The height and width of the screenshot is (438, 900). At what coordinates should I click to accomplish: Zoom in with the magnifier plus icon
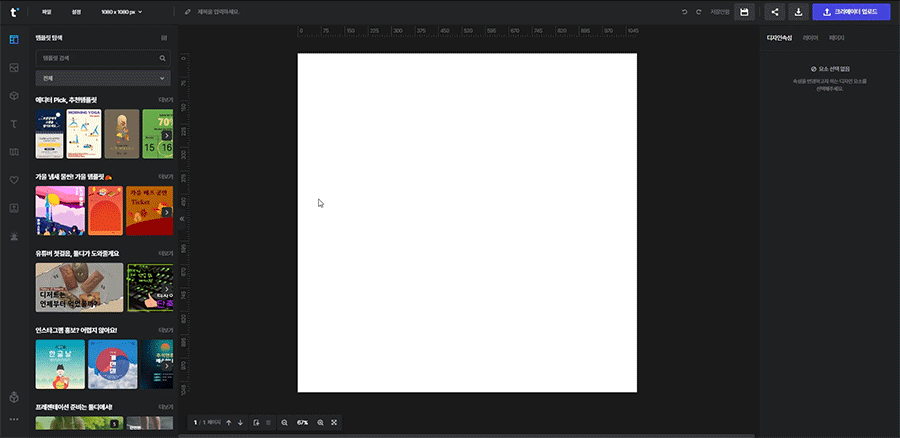320,423
